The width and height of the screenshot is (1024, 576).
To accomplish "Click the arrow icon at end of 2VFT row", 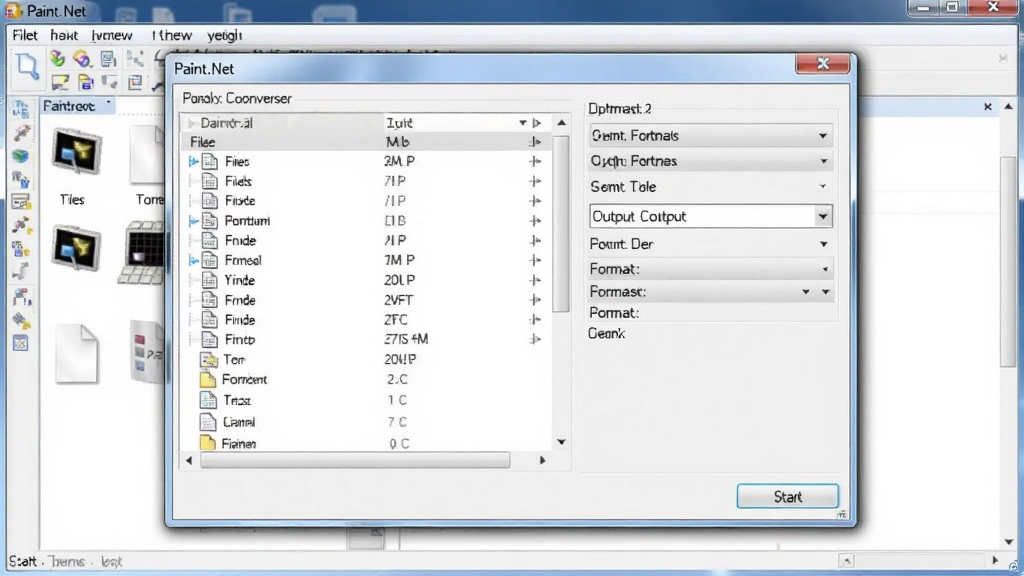I will click(x=535, y=300).
